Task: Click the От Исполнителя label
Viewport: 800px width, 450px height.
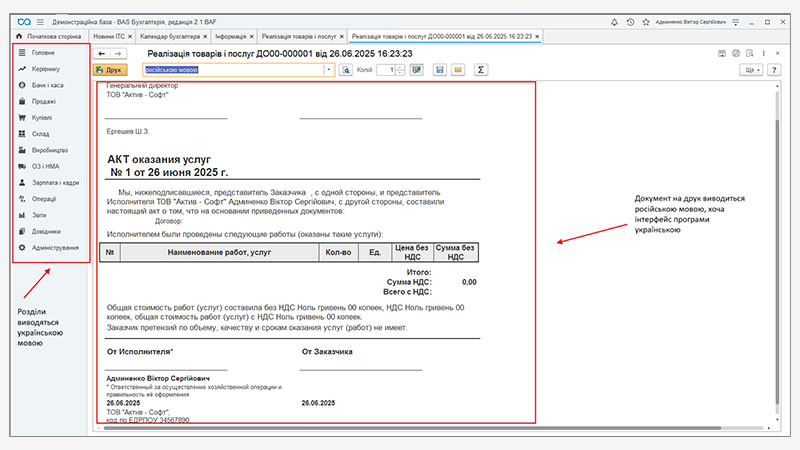Action: coord(140,352)
